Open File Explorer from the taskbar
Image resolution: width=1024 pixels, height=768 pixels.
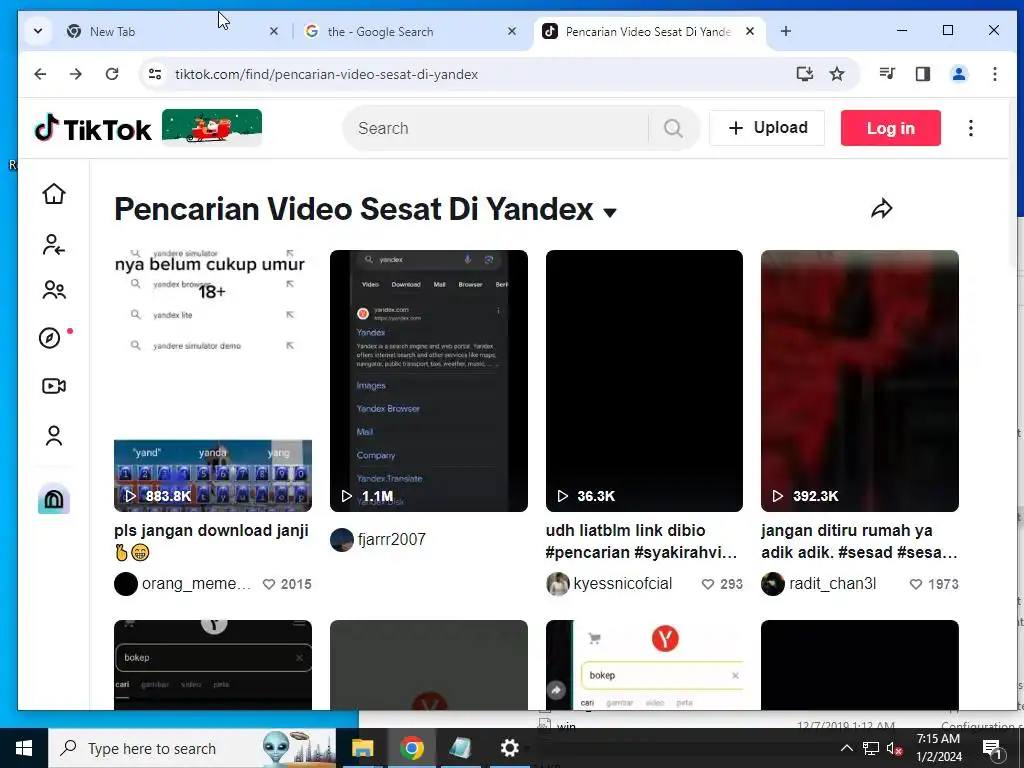point(362,748)
